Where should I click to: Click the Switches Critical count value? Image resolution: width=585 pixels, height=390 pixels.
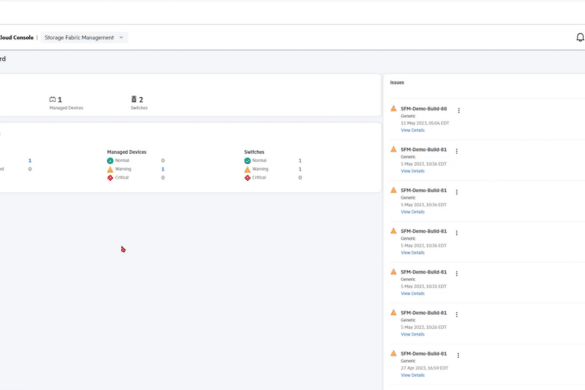300,178
